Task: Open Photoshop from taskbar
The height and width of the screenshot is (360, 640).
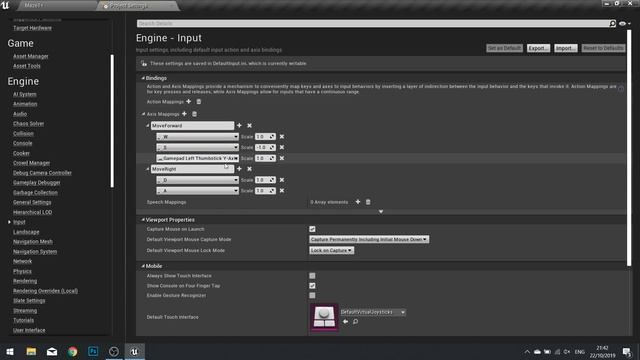Action: point(93,351)
